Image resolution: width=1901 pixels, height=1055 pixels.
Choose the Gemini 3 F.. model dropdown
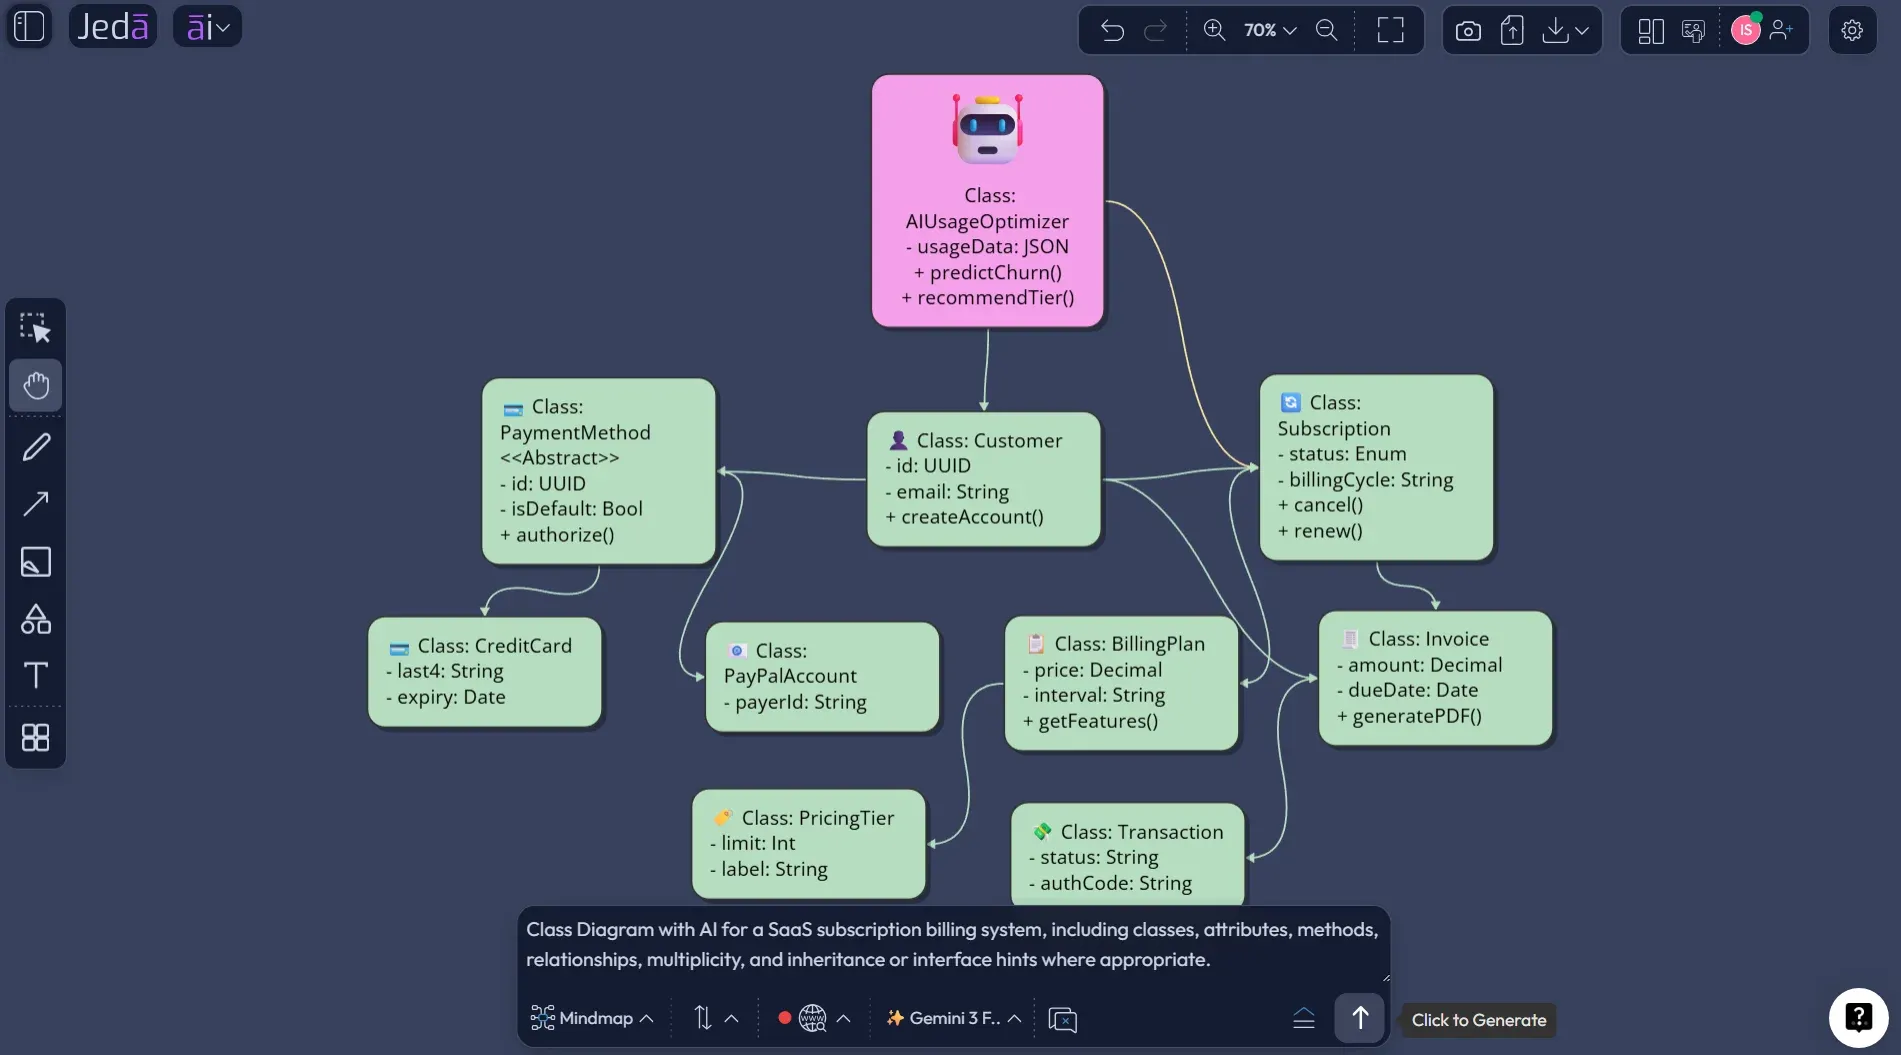point(954,1018)
